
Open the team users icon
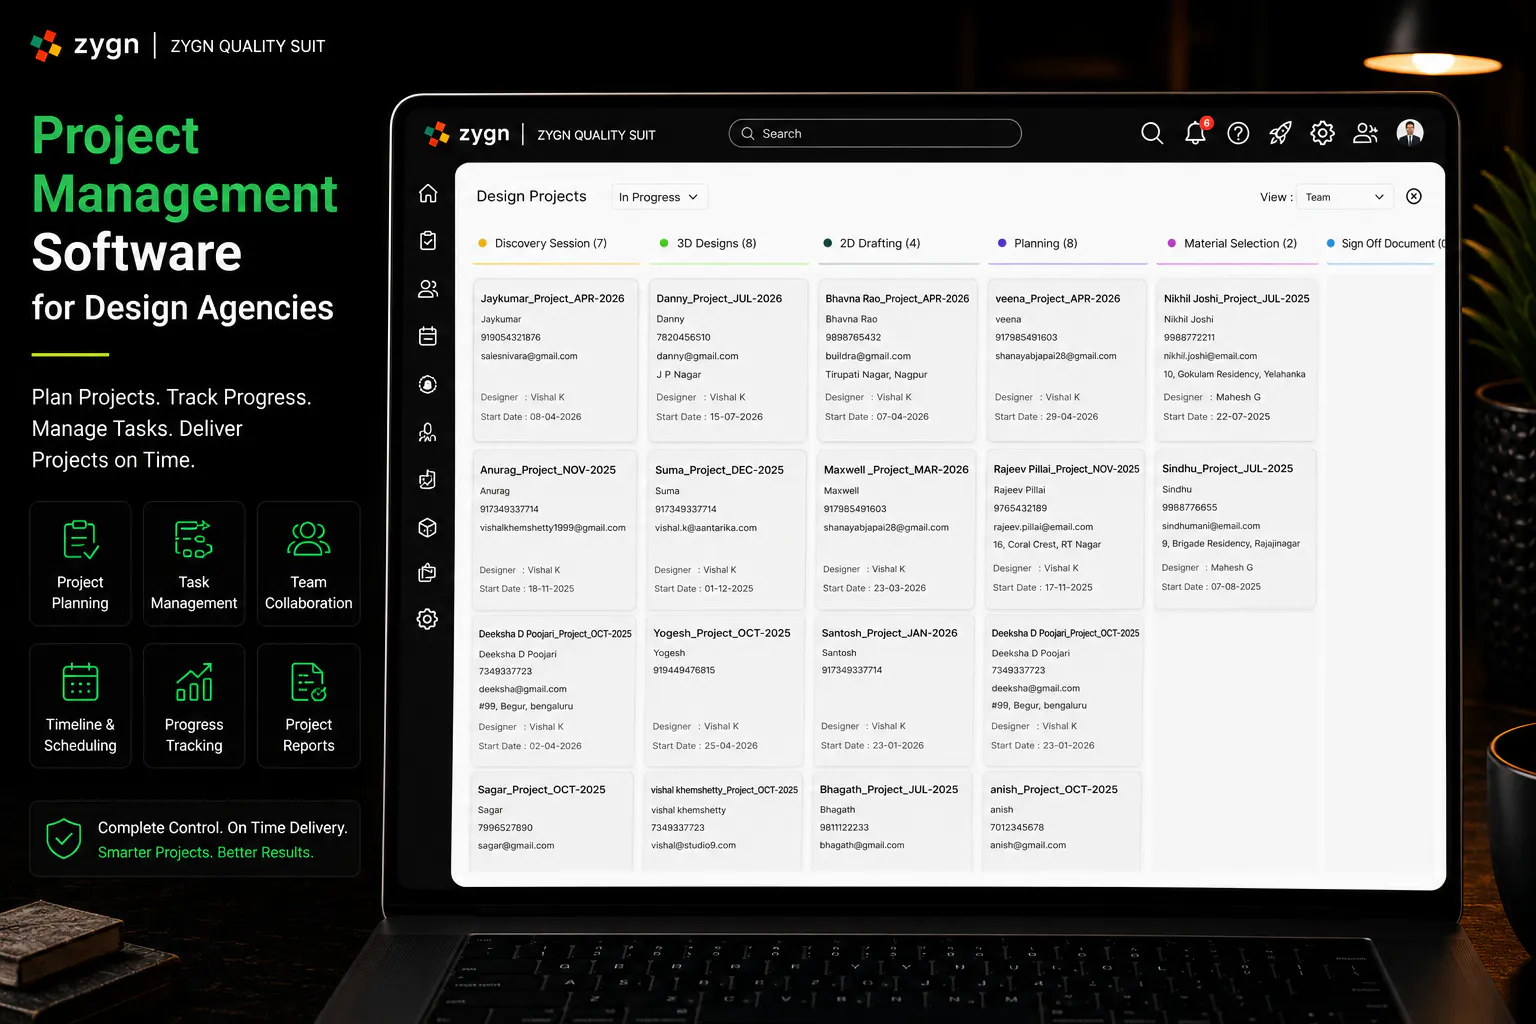click(1366, 133)
